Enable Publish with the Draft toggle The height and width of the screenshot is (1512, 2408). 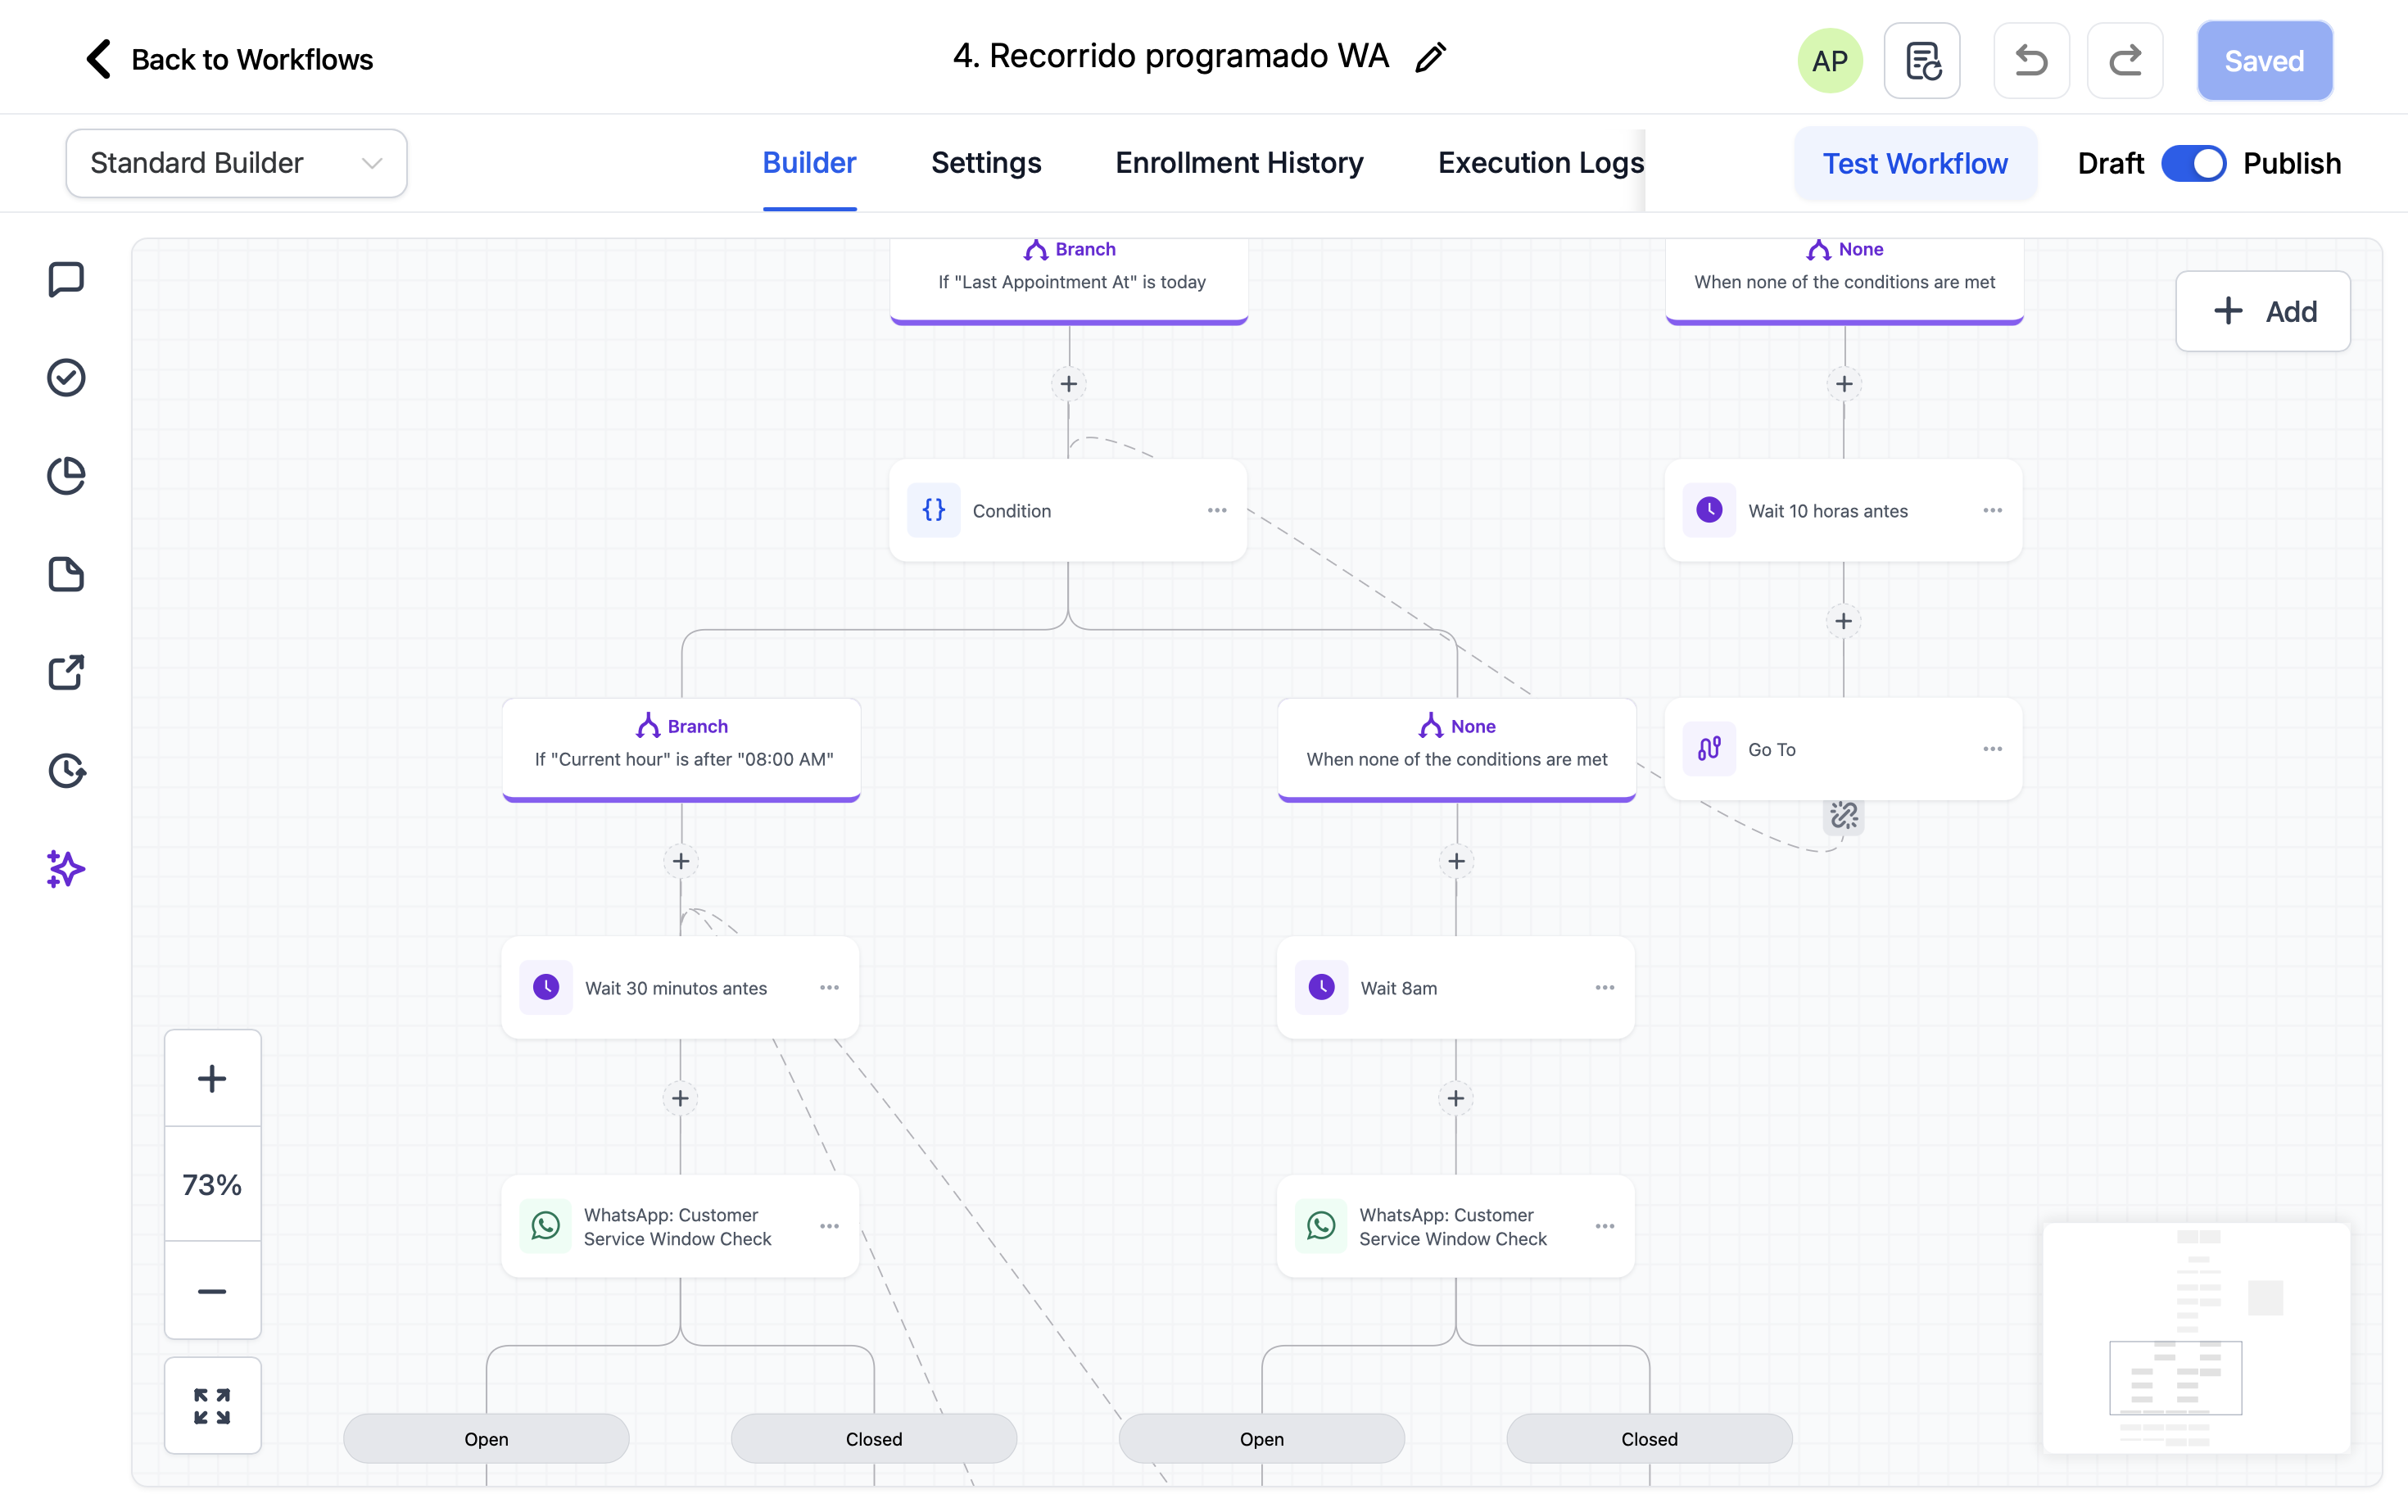pyautogui.click(x=2194, y=163)
